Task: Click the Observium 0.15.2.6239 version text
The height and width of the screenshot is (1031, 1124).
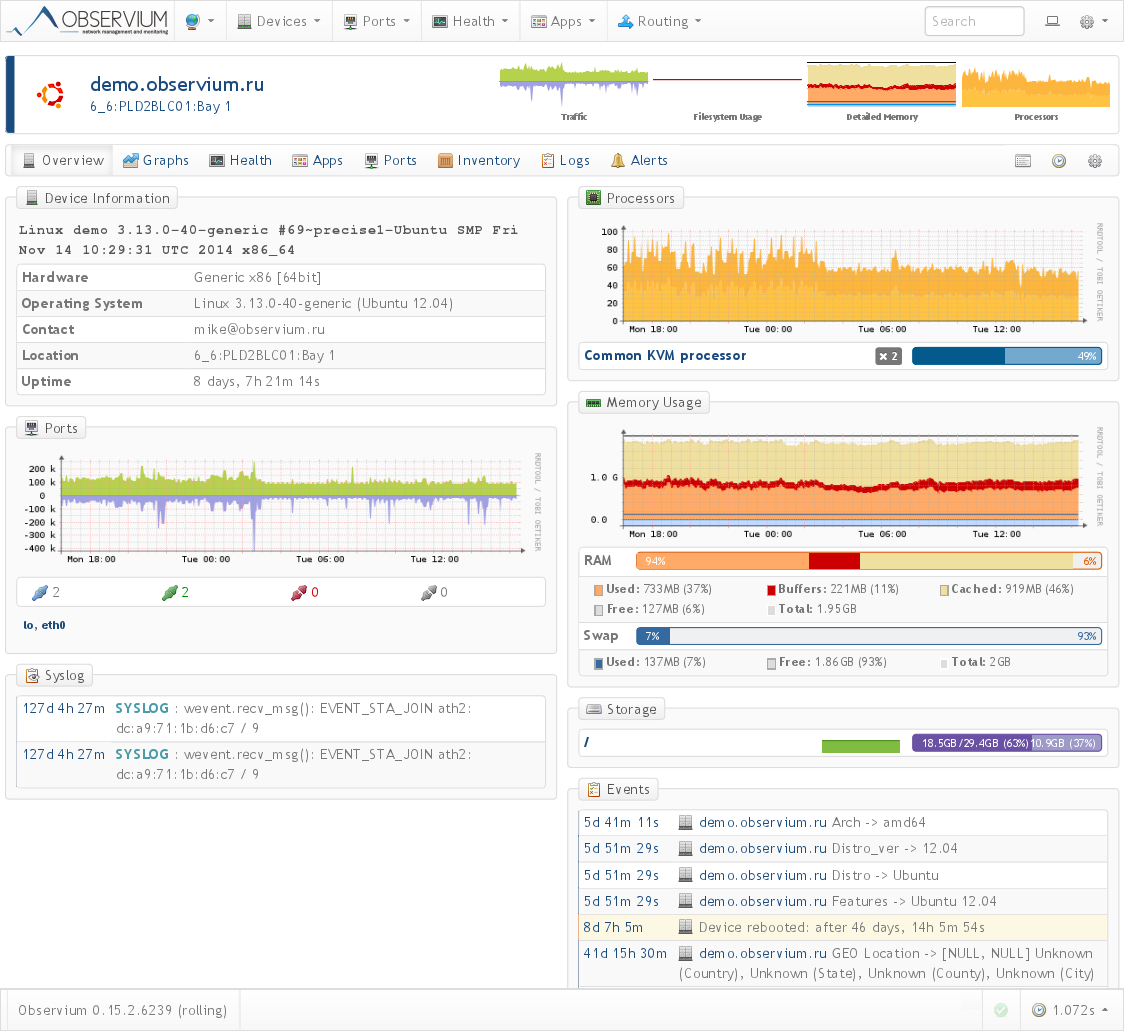Action: tap(123, 1010)
